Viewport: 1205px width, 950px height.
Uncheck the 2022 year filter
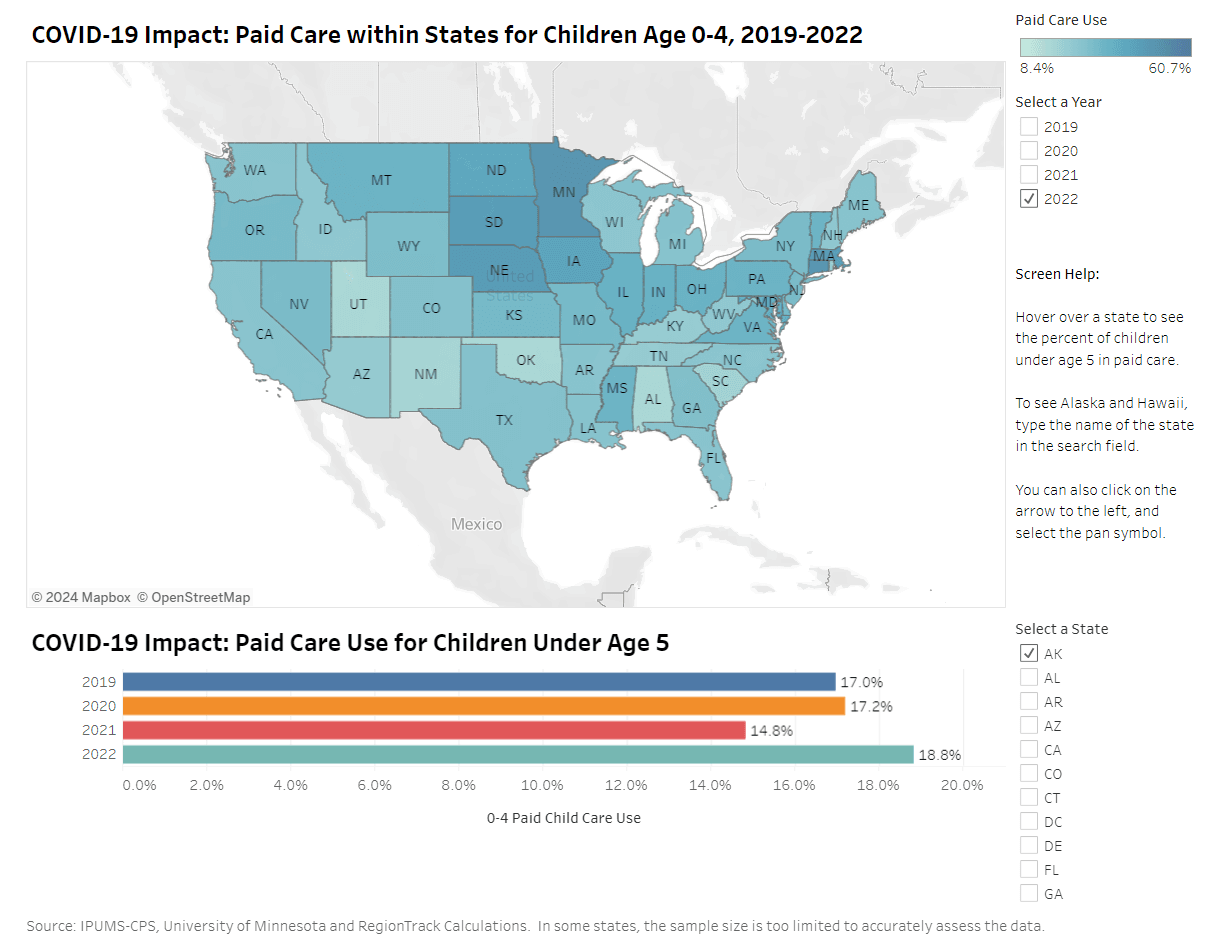1028,198
